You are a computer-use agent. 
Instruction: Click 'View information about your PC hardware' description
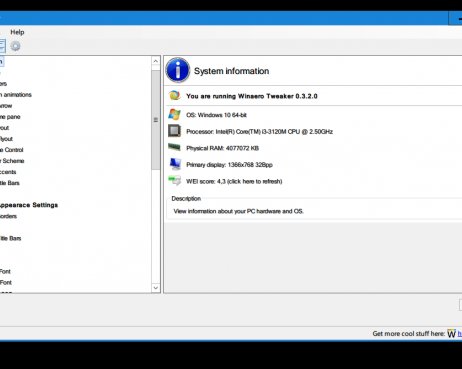(238, 211)
